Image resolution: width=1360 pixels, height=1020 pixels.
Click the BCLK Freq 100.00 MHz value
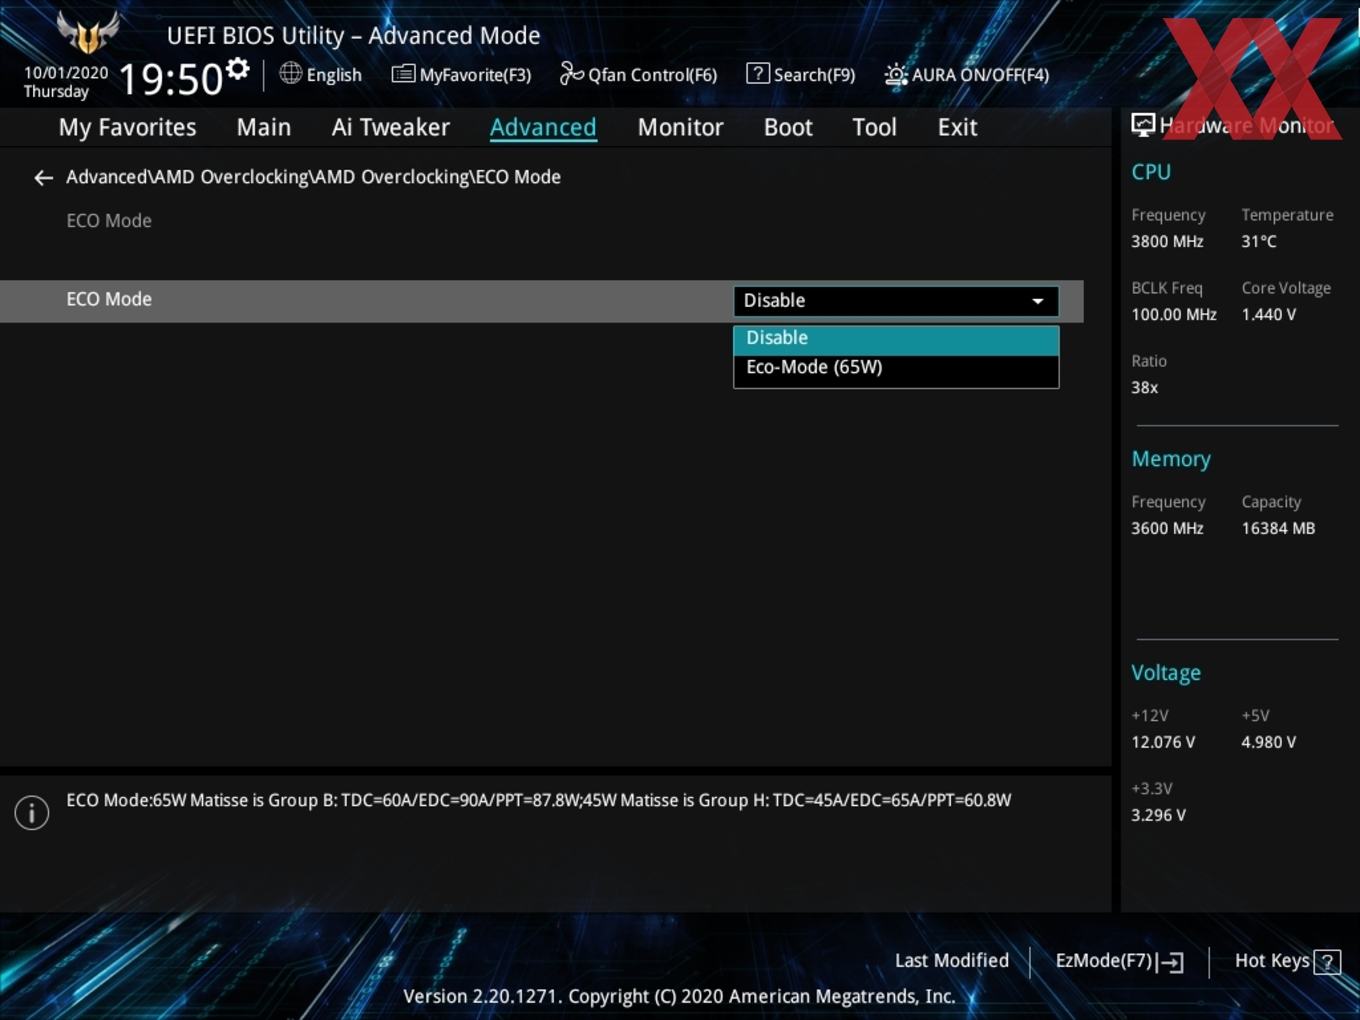point(1174,314)
